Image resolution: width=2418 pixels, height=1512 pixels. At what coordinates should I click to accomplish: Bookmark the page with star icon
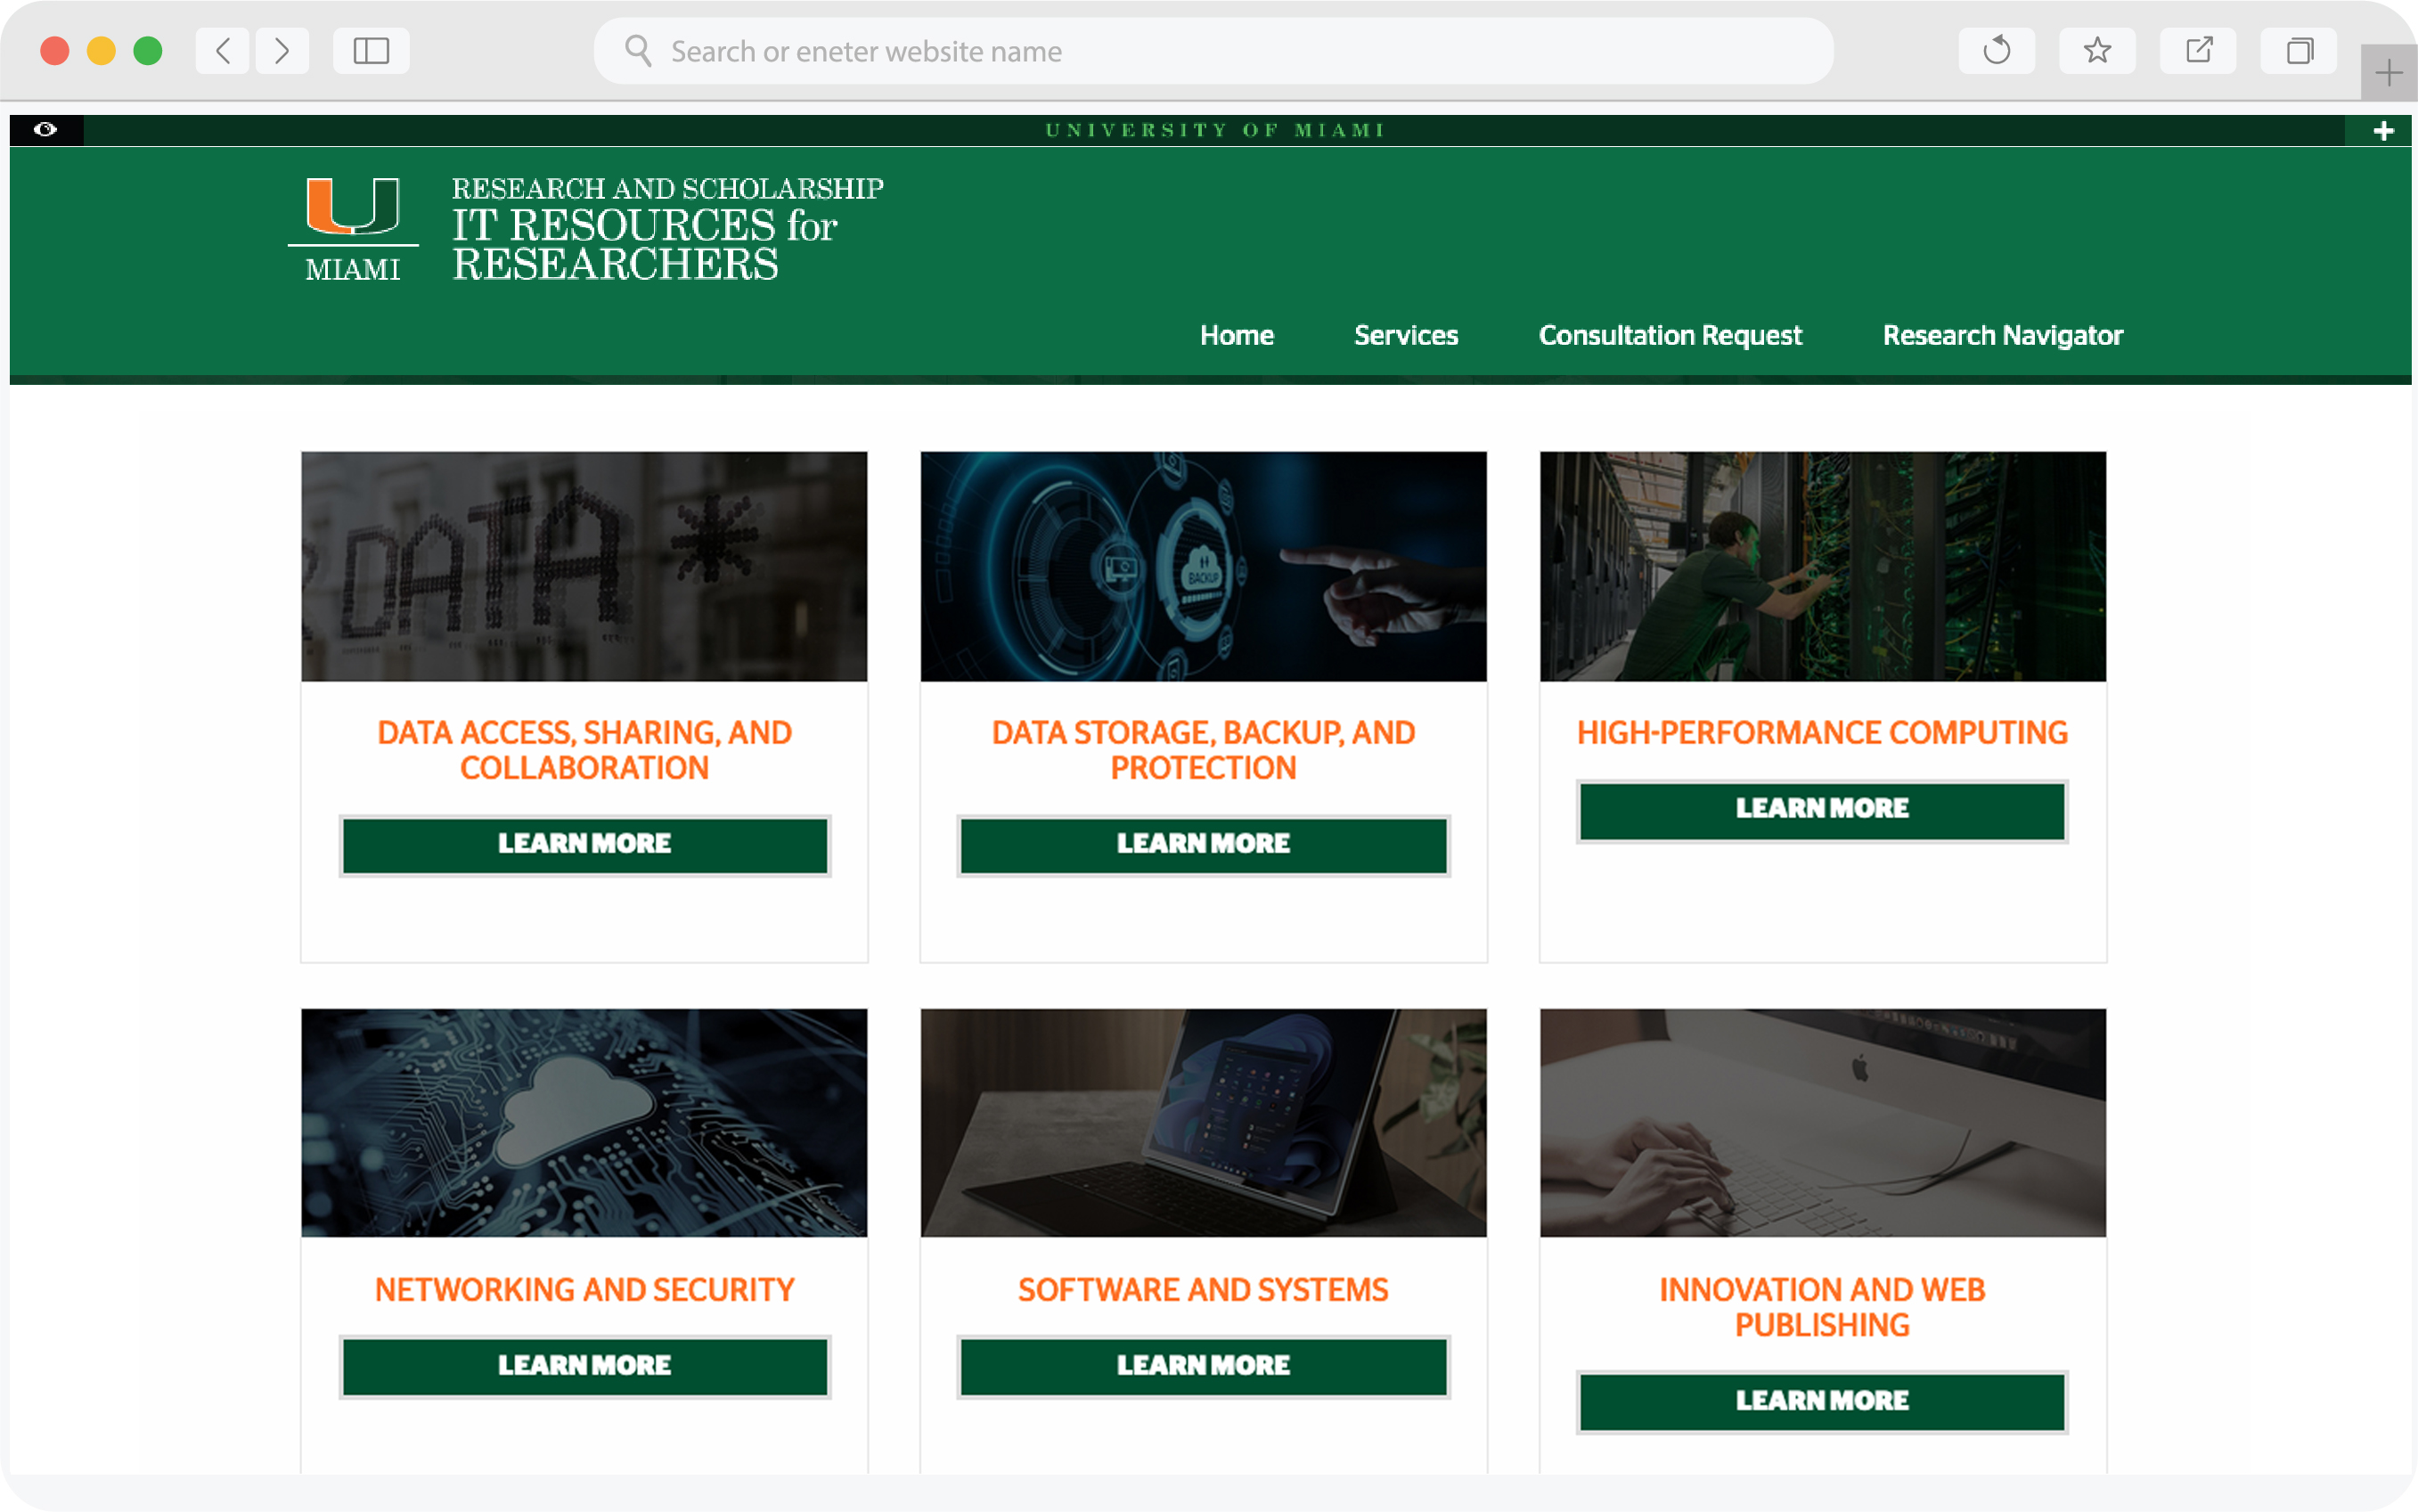point(2097,50)
